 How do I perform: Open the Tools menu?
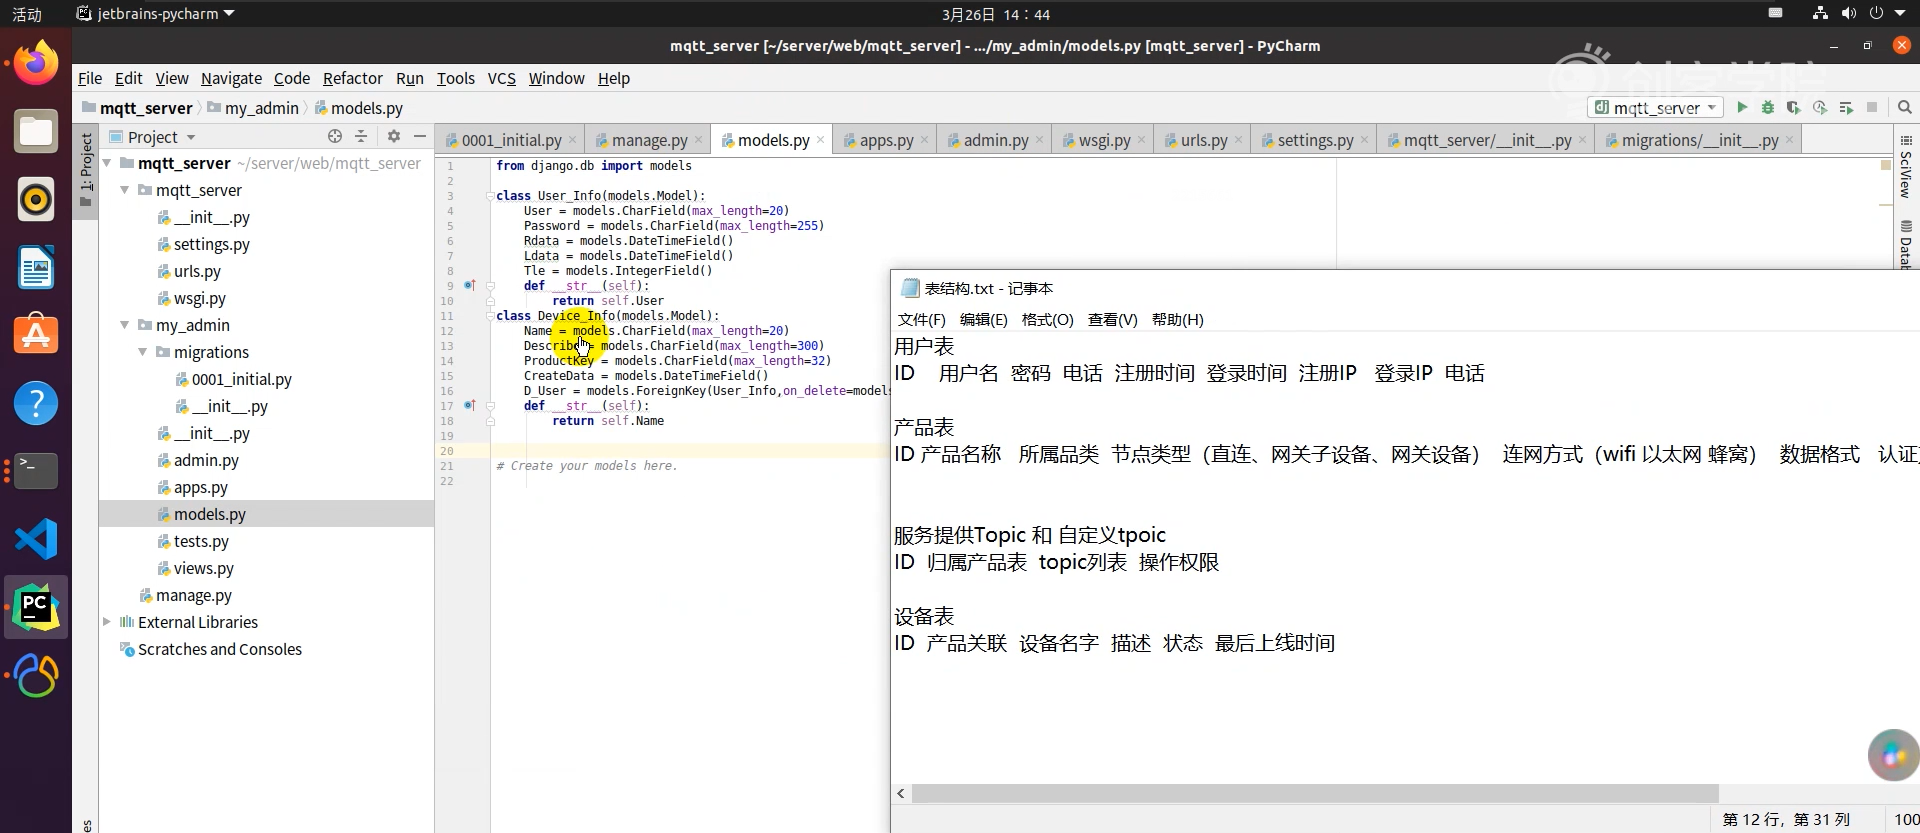pos(455,78)
